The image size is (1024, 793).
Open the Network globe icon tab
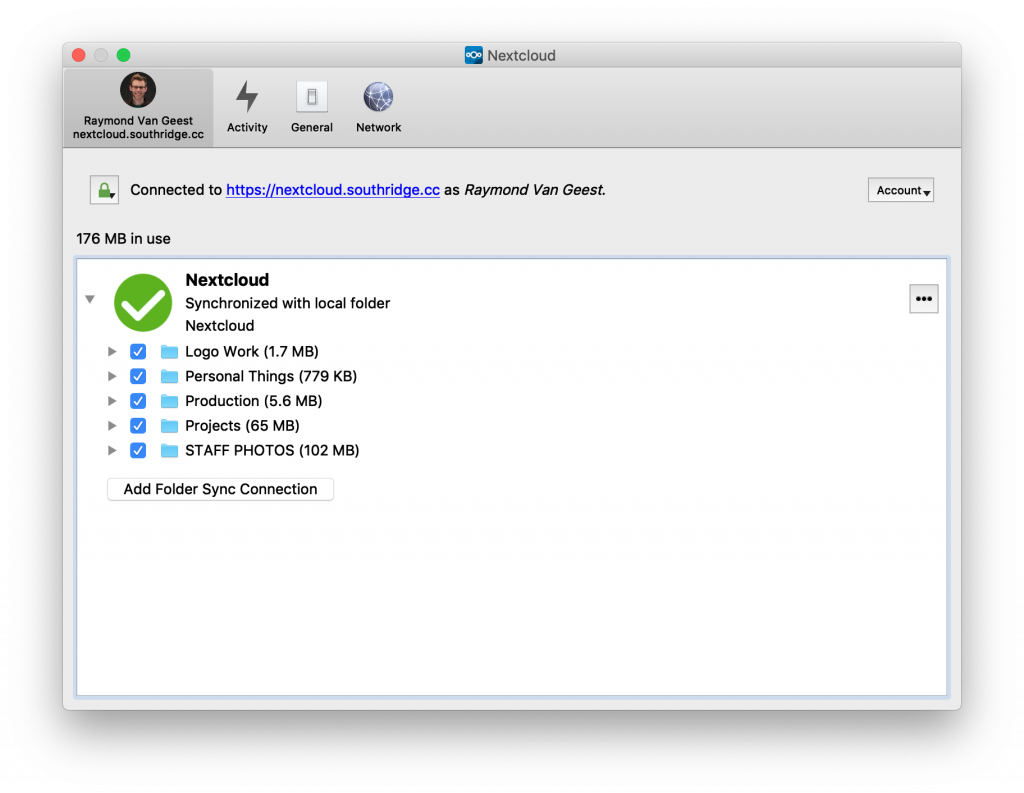pos(379,107)
